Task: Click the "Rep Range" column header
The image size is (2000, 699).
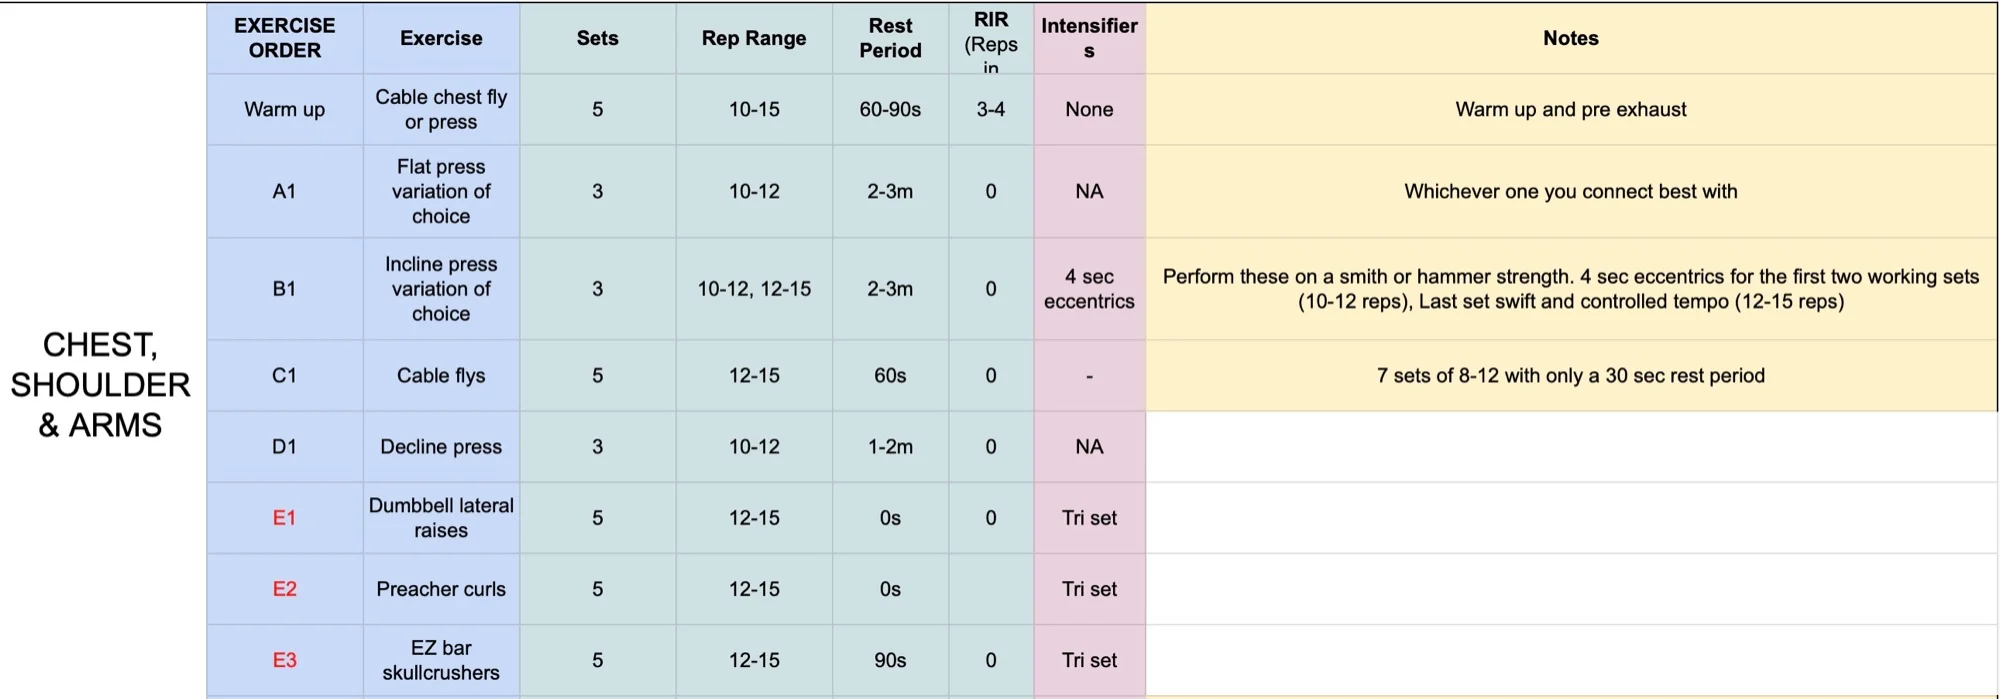Action: pyautogui.click(x=753, y=38)
